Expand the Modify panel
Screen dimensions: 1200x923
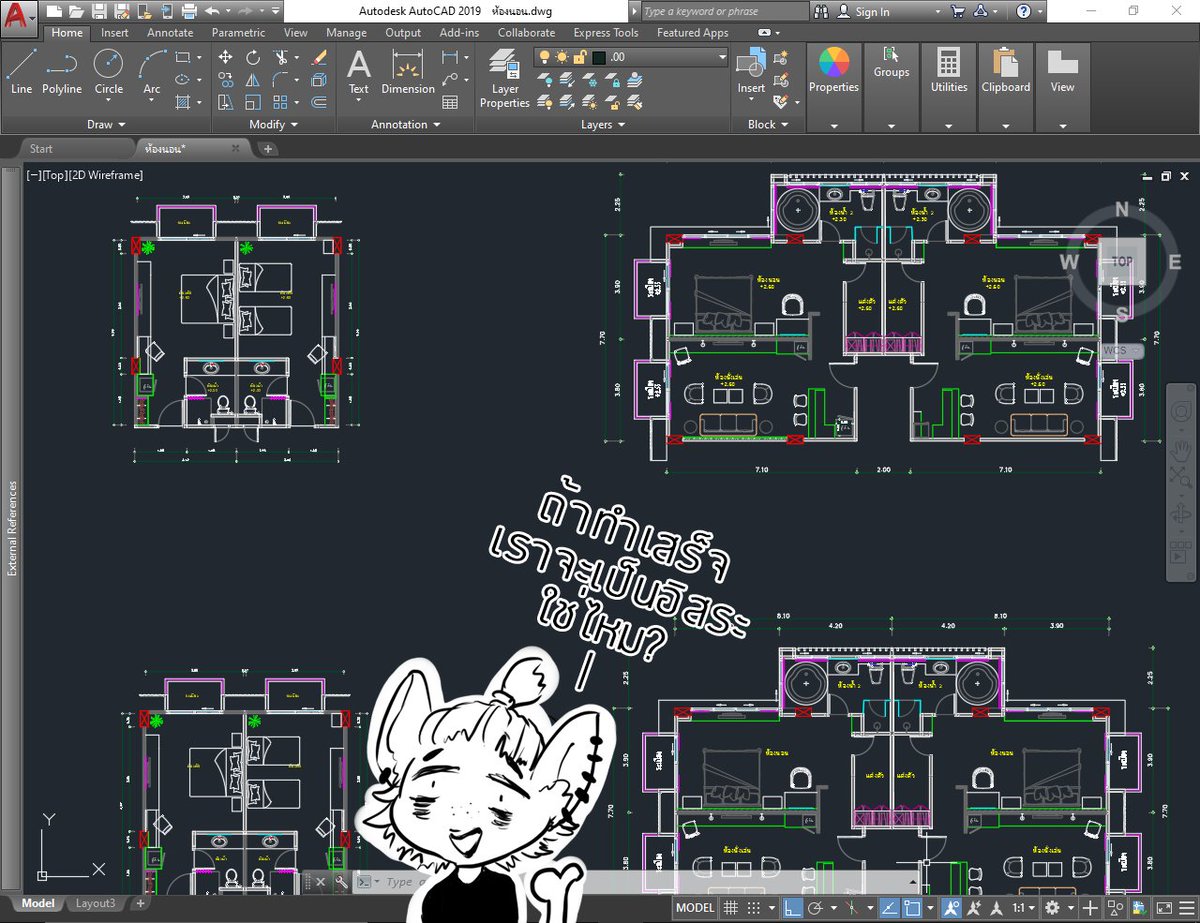[x=274, y=125]
